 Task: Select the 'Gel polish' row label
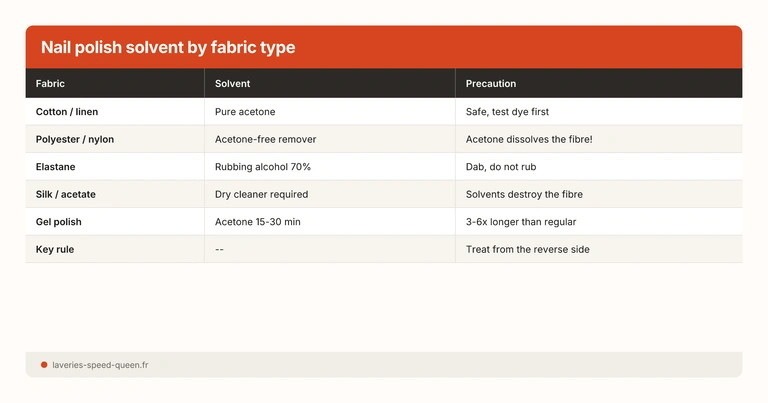click(x=59, y=221)
